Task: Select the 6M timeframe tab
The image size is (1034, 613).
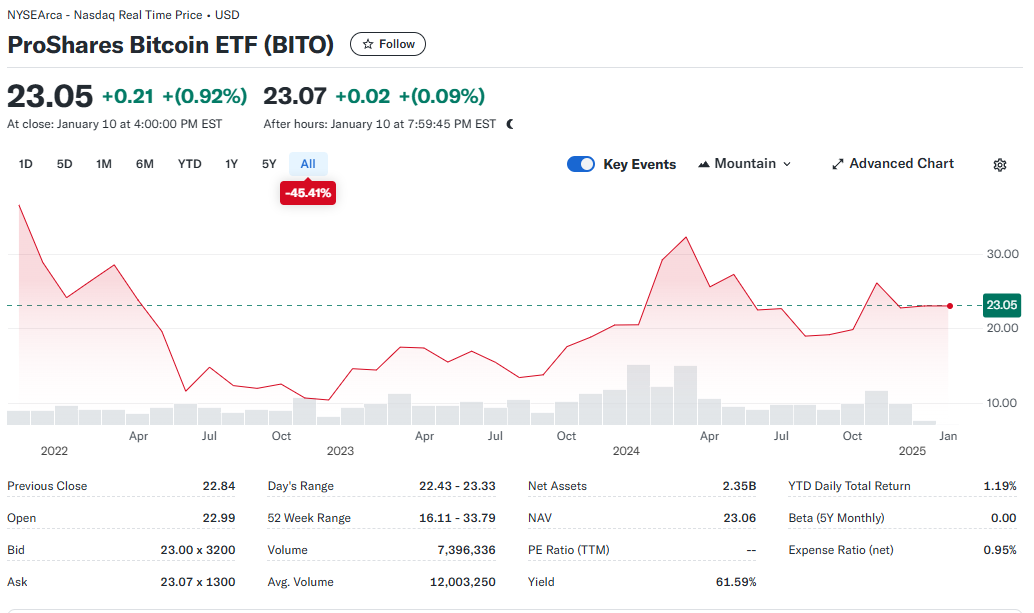Action: 144,163
